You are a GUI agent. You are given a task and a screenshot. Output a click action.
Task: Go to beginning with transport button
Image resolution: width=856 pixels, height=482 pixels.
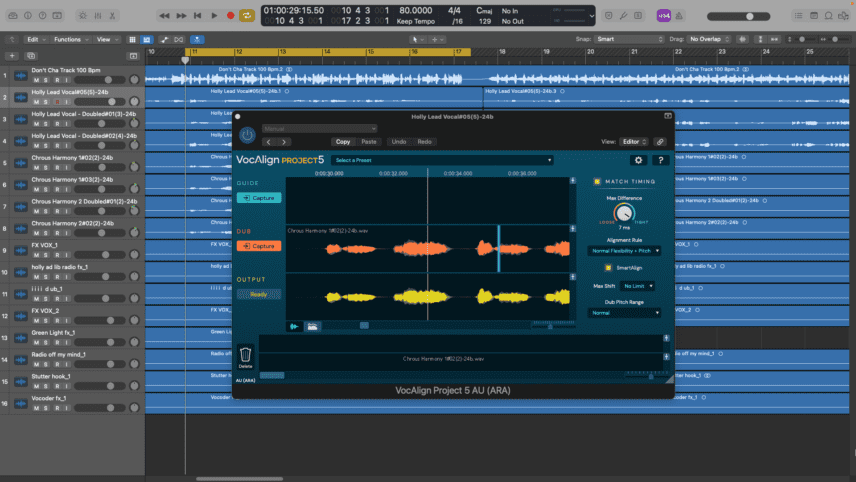click(198, 16)
